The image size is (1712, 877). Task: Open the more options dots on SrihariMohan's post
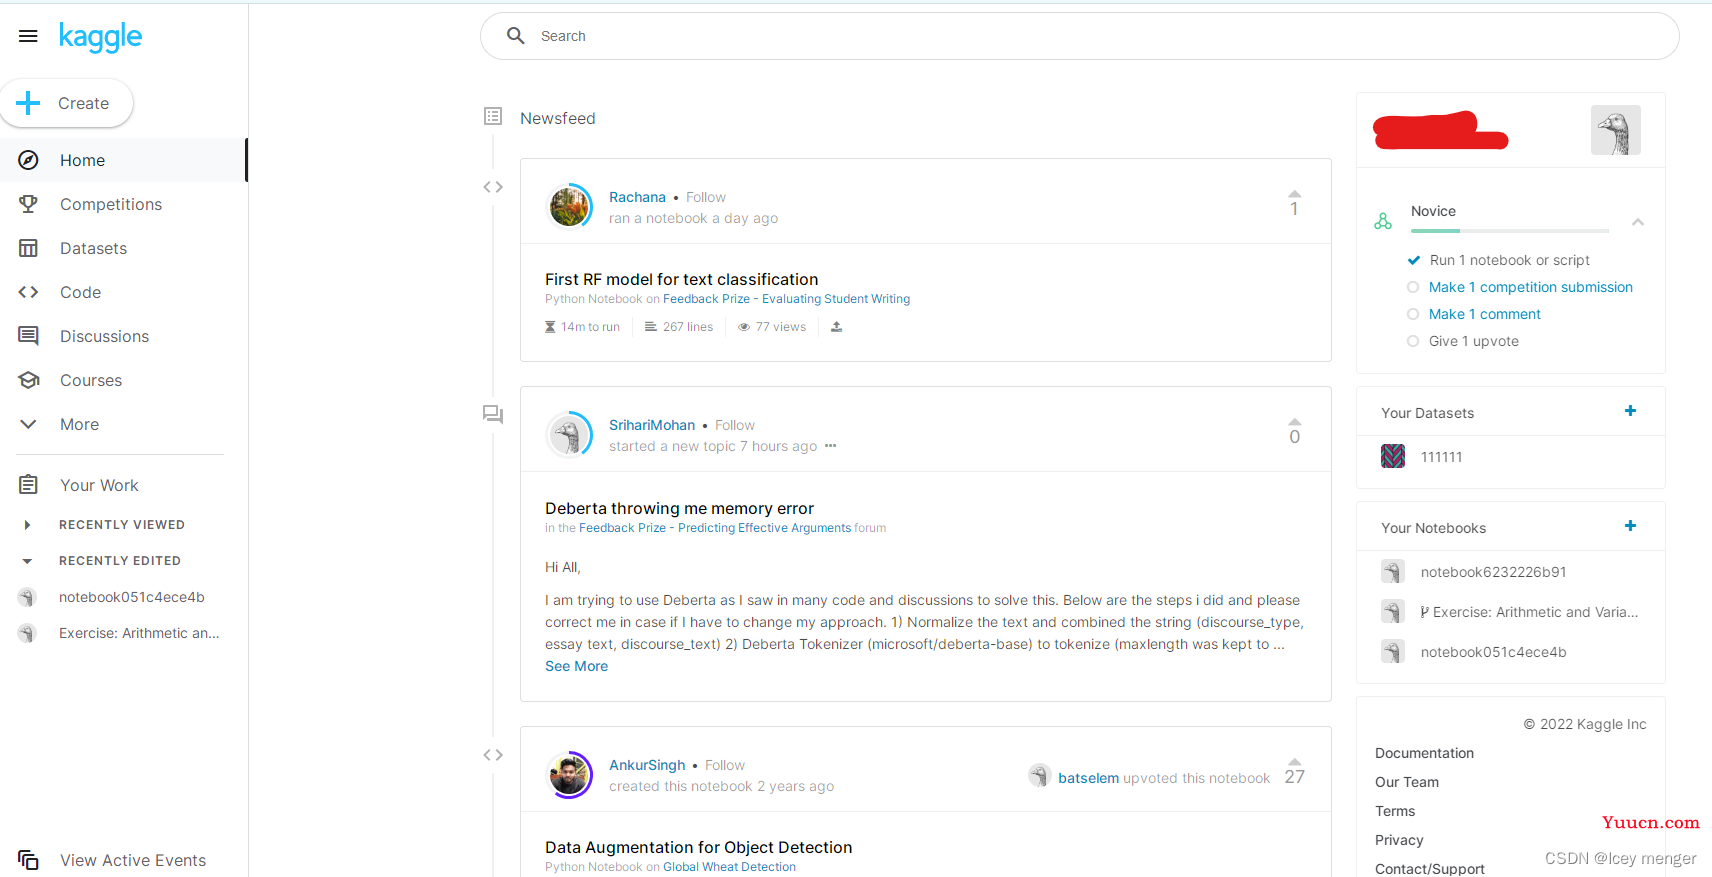(x=830, y=446)
